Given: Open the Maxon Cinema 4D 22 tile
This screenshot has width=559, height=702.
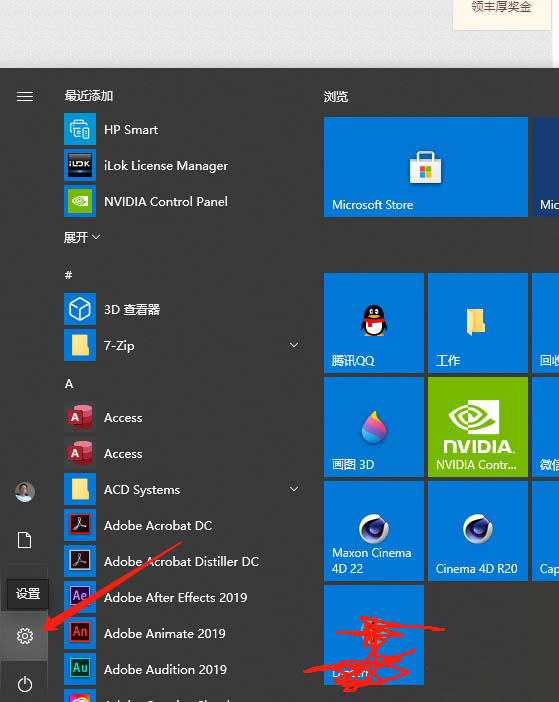Looking at the screenshot, I should click(x=374, y=531).
